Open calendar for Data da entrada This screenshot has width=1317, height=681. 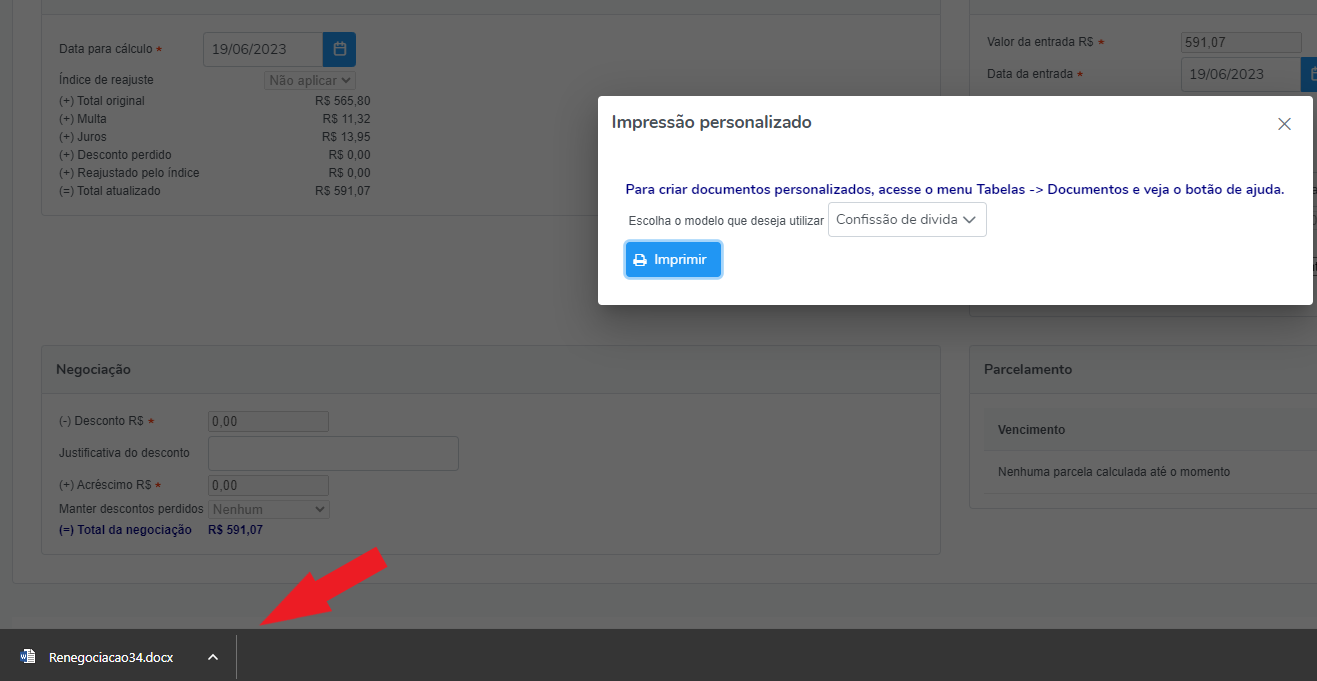pyautogui.click(x=1309, y=74)
